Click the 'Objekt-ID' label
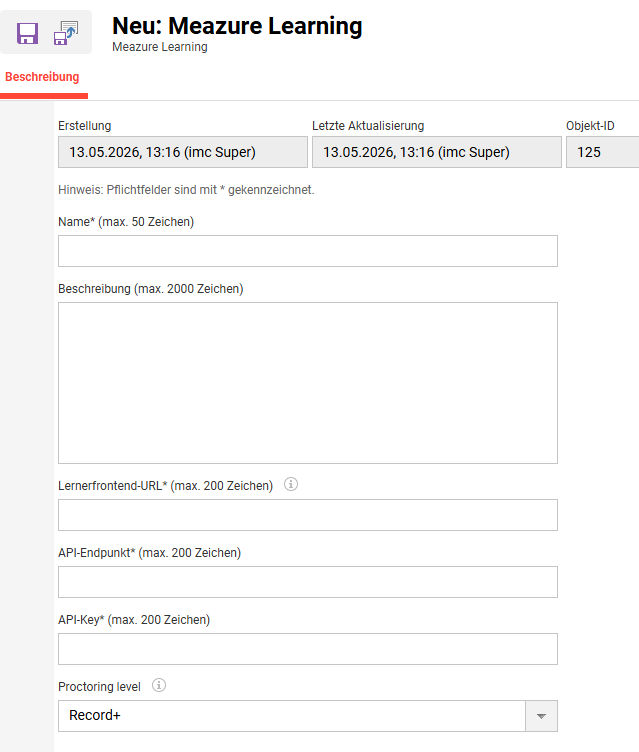The image size is (639, 752). 590,126
